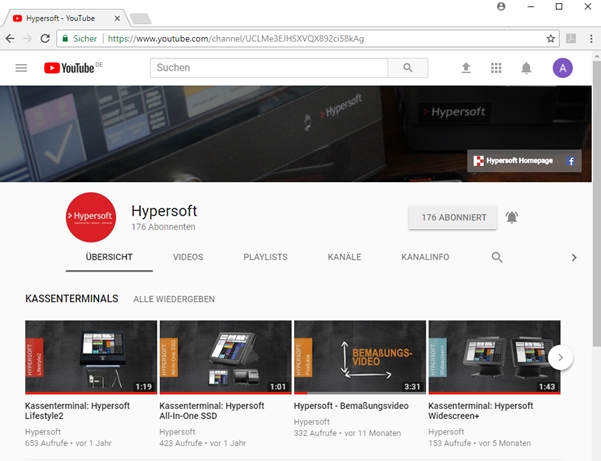Open the video upload icon
This screenshot has width=601, height=461.
point(466,68)
